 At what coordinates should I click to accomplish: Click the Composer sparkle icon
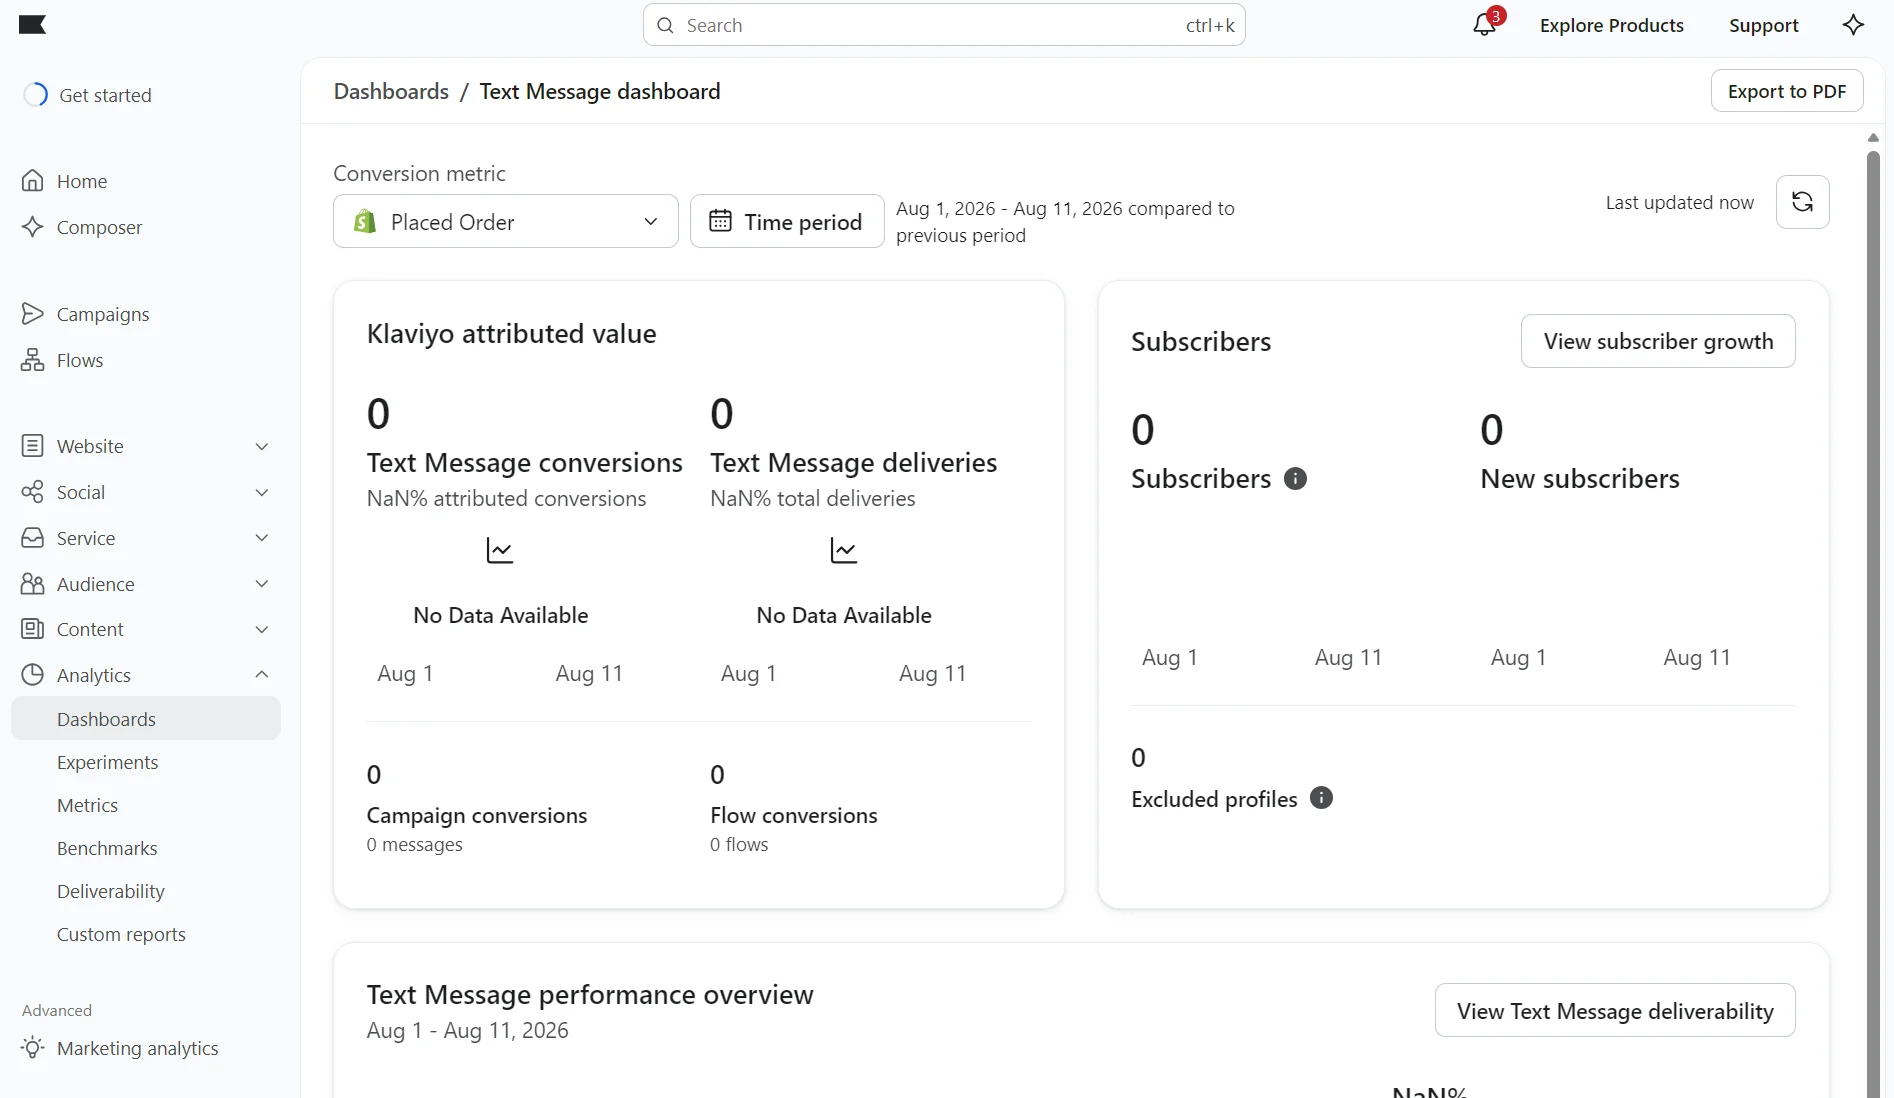tap(32, 227)
